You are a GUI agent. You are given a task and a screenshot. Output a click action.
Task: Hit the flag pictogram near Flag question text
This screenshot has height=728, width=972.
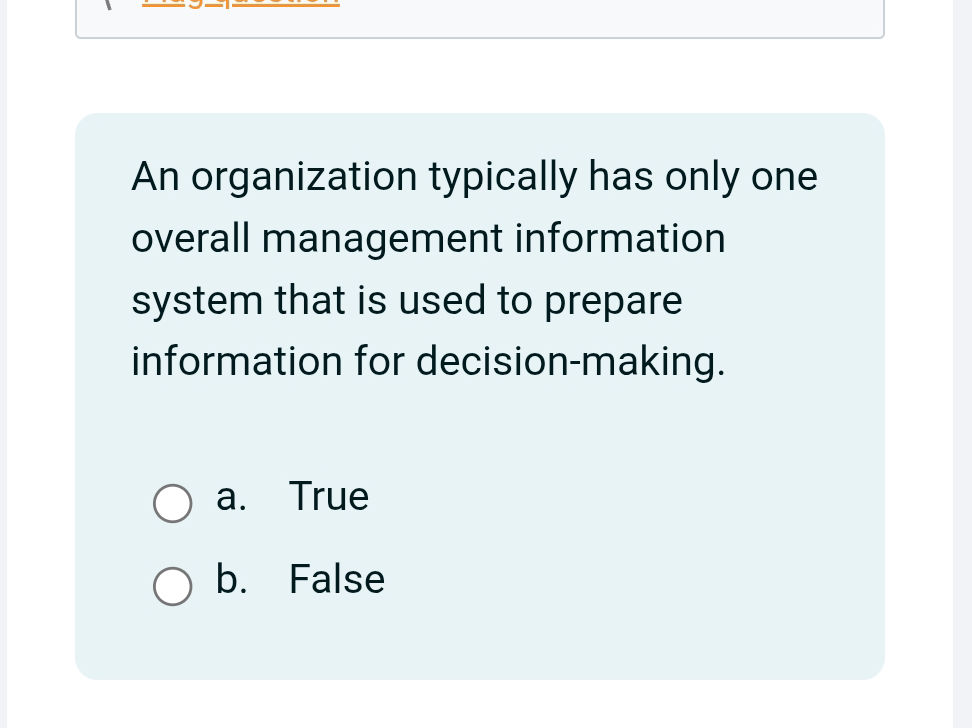pyautogui.click(x=110, y=5)
